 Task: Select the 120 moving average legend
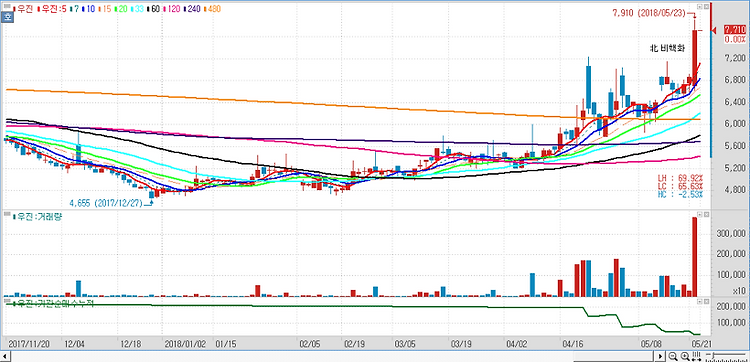pos(173,9)
